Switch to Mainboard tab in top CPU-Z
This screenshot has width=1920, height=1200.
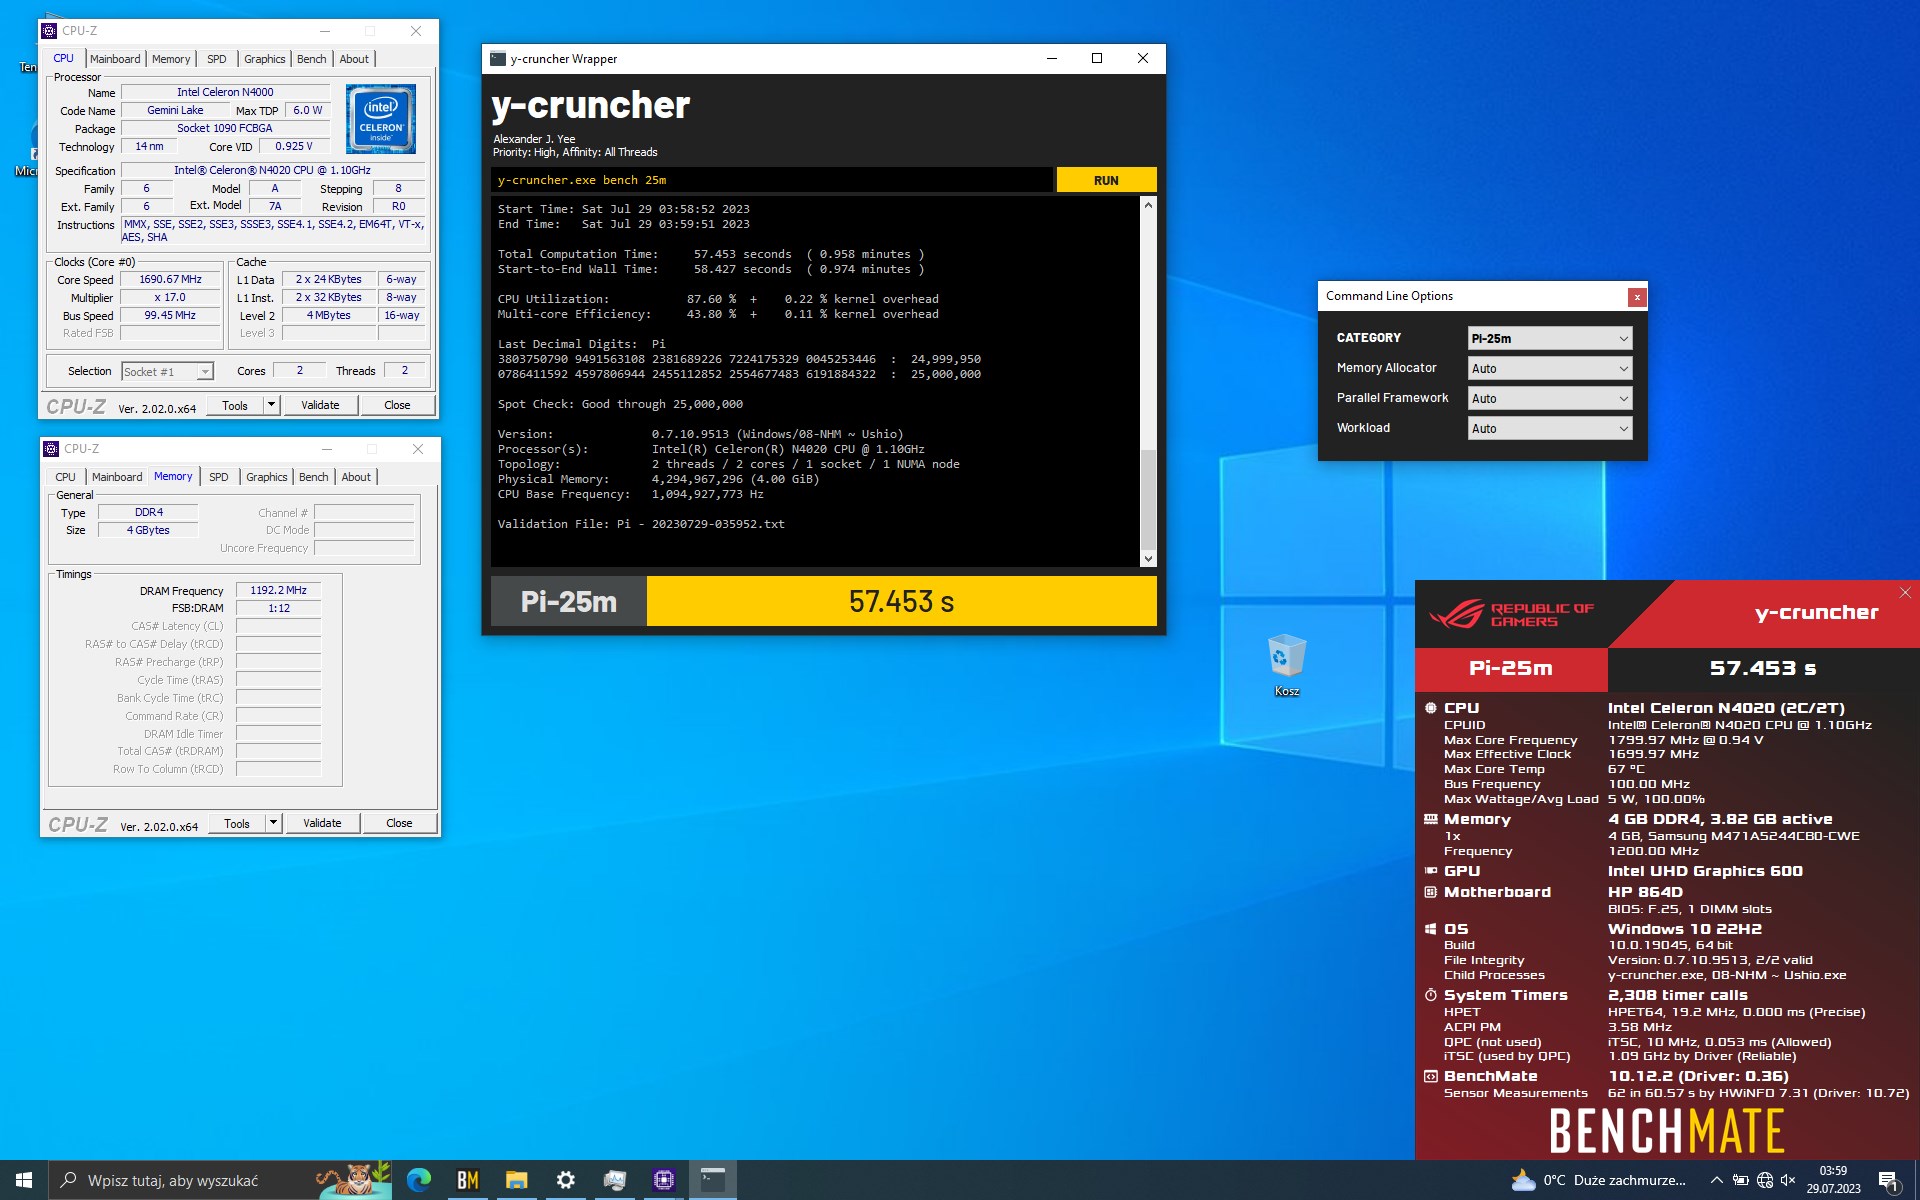click(115, 59)
